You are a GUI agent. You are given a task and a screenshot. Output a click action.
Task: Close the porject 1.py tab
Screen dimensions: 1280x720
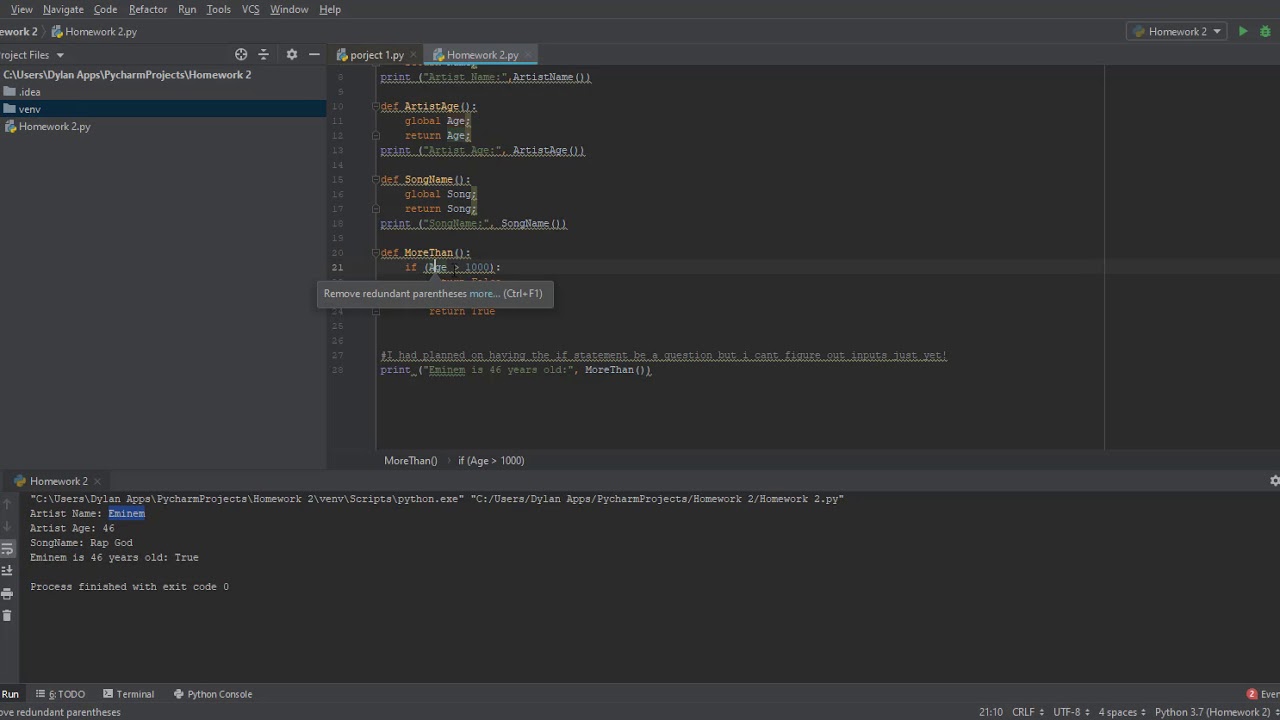(413, 55)
